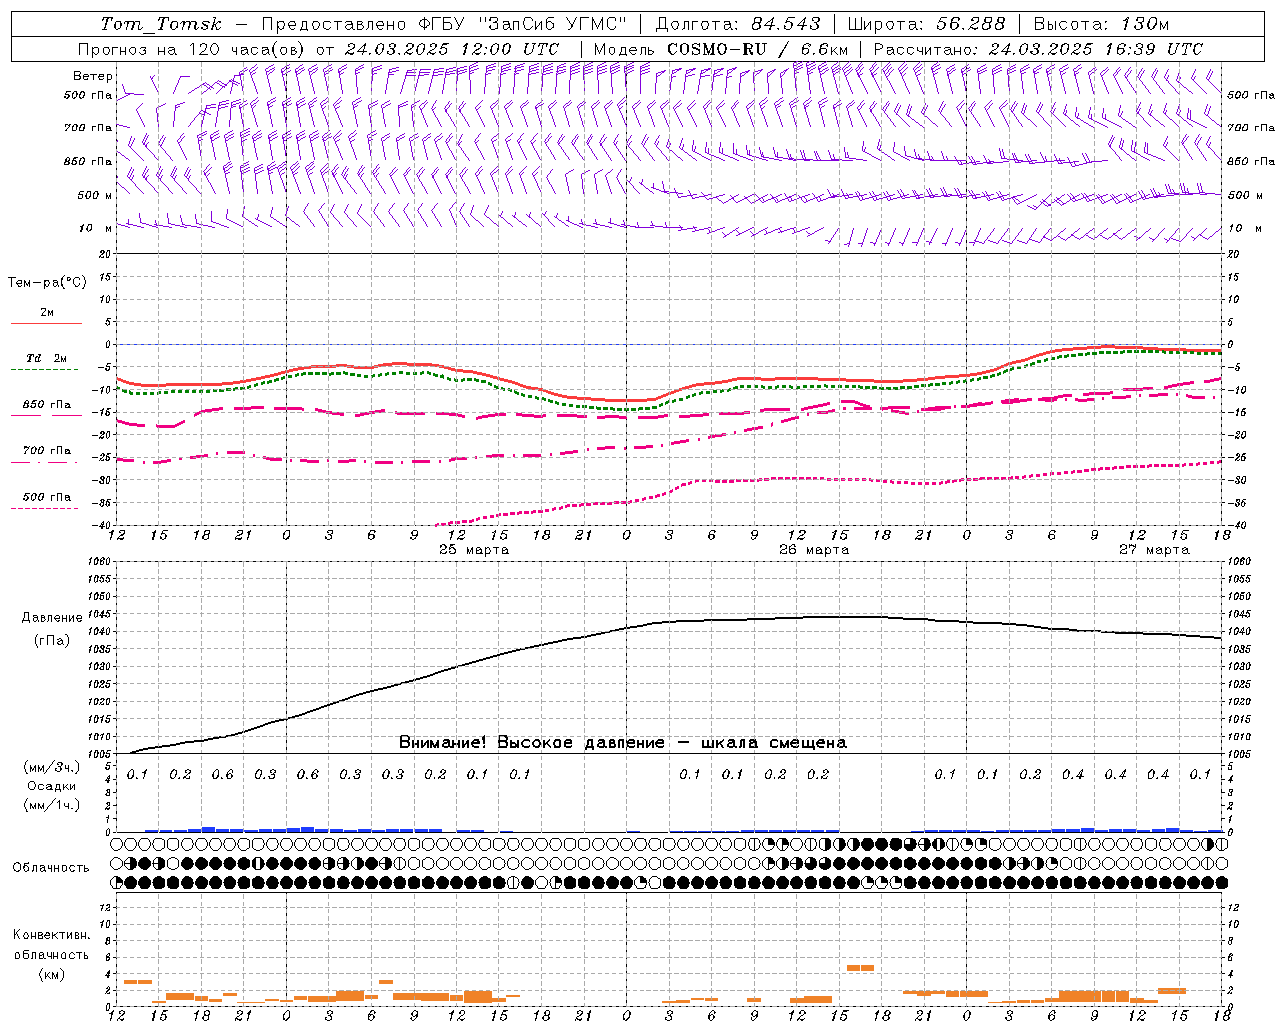
Task: Click the 500 м wind level label on left
Action: pos(94,195)
